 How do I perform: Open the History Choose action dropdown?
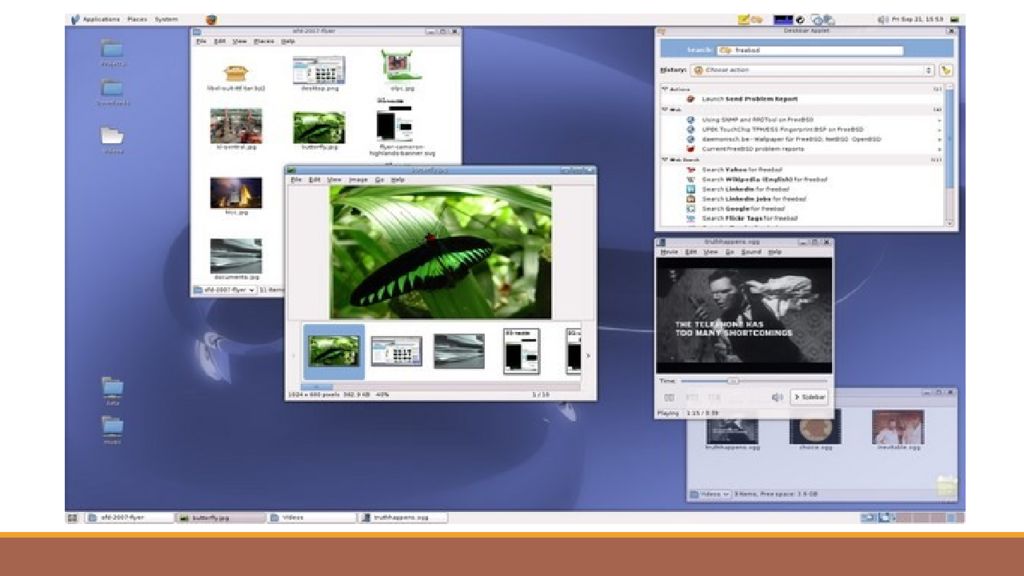[x=813, y=70]
